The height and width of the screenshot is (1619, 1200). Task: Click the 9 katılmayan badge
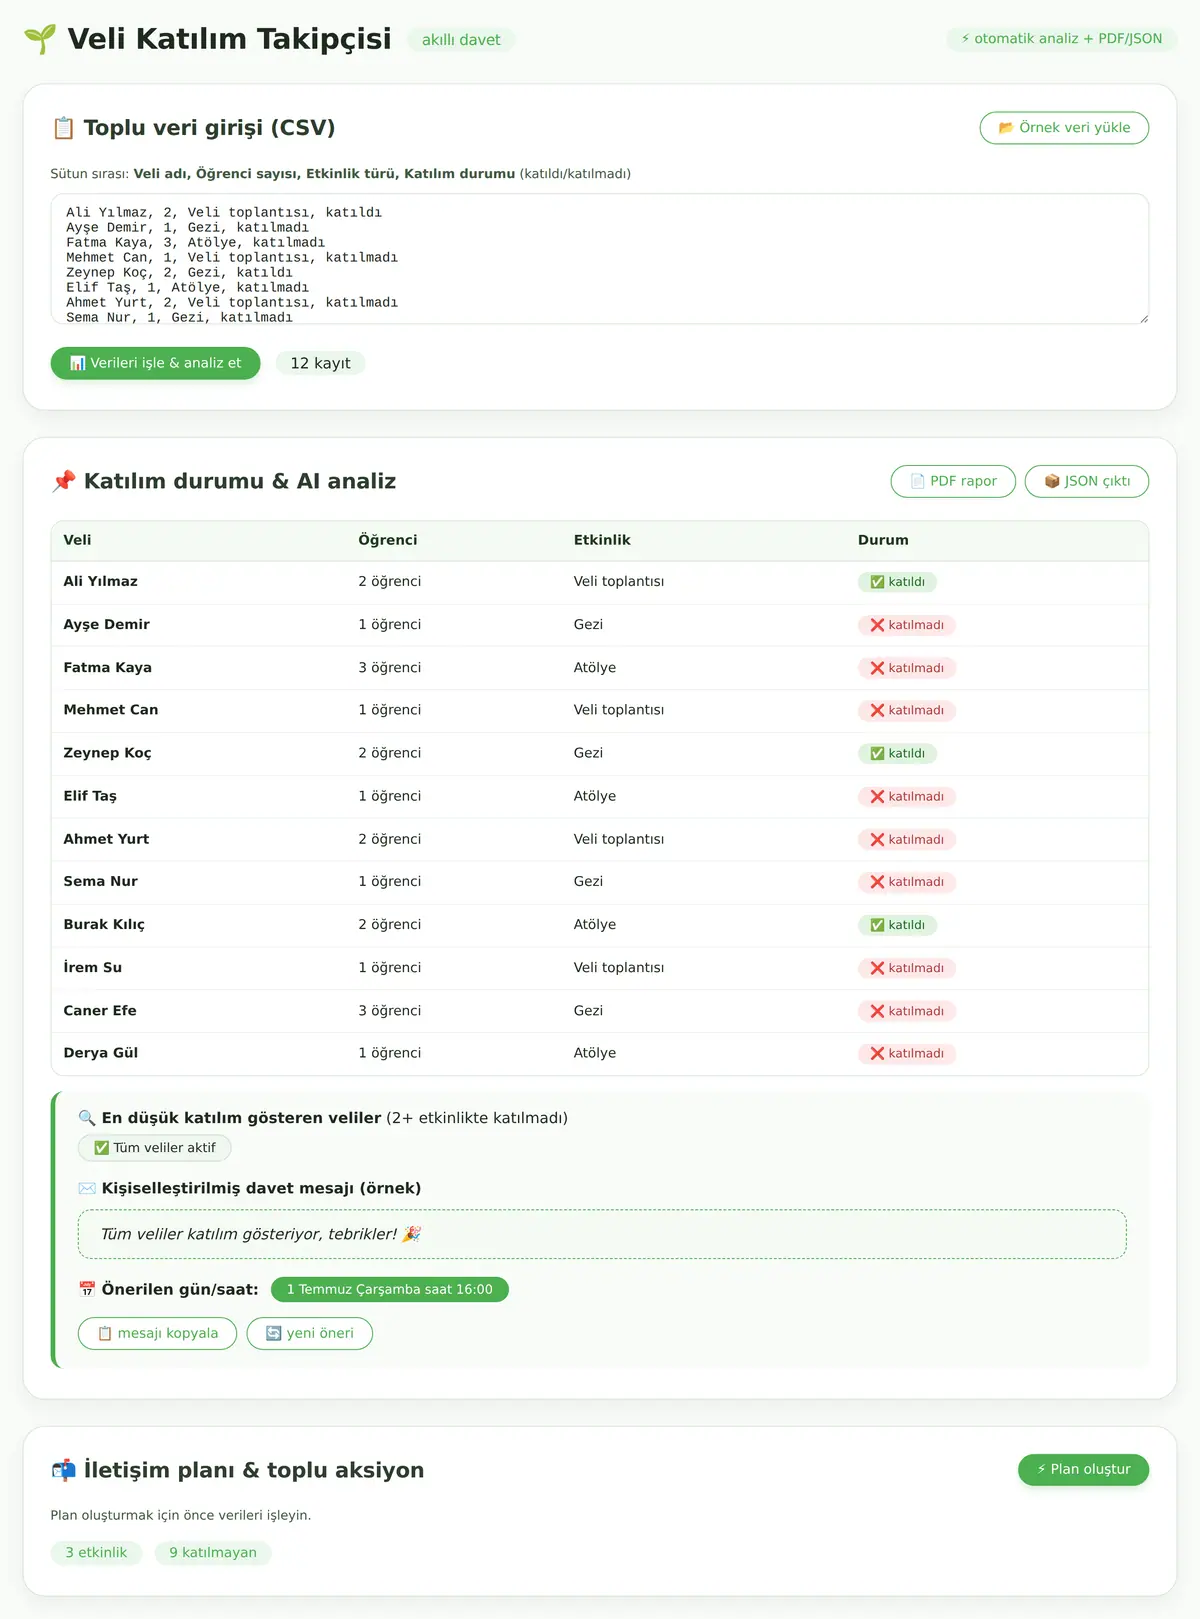pos(213,1553)
